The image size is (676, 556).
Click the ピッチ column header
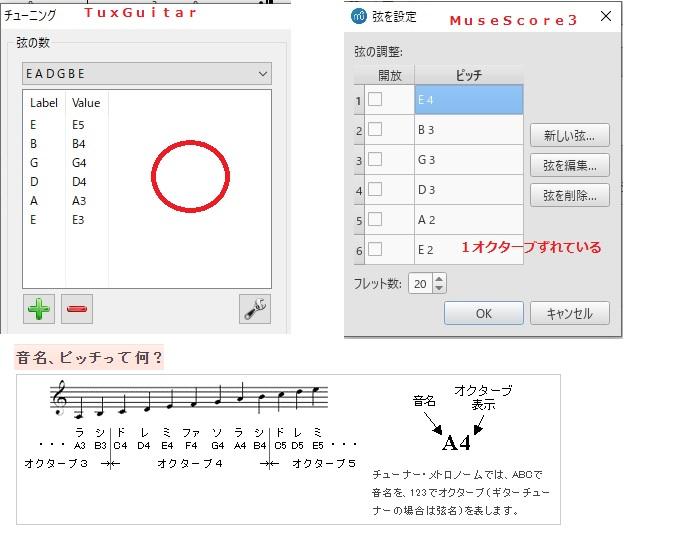469,75
